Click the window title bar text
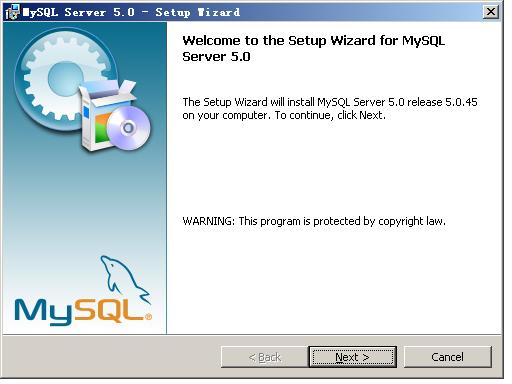The height and width of the screenshot is (384, 512). 131,12
